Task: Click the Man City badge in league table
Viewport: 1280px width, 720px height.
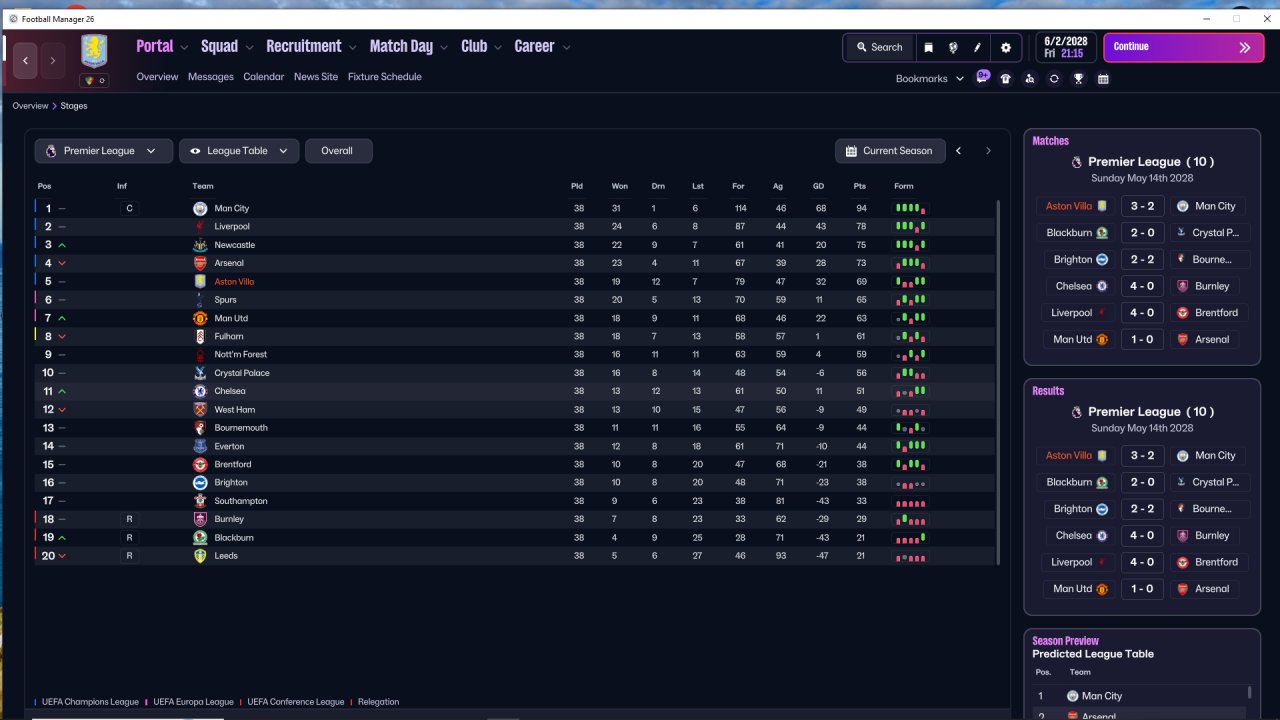Action: (200, 208)
